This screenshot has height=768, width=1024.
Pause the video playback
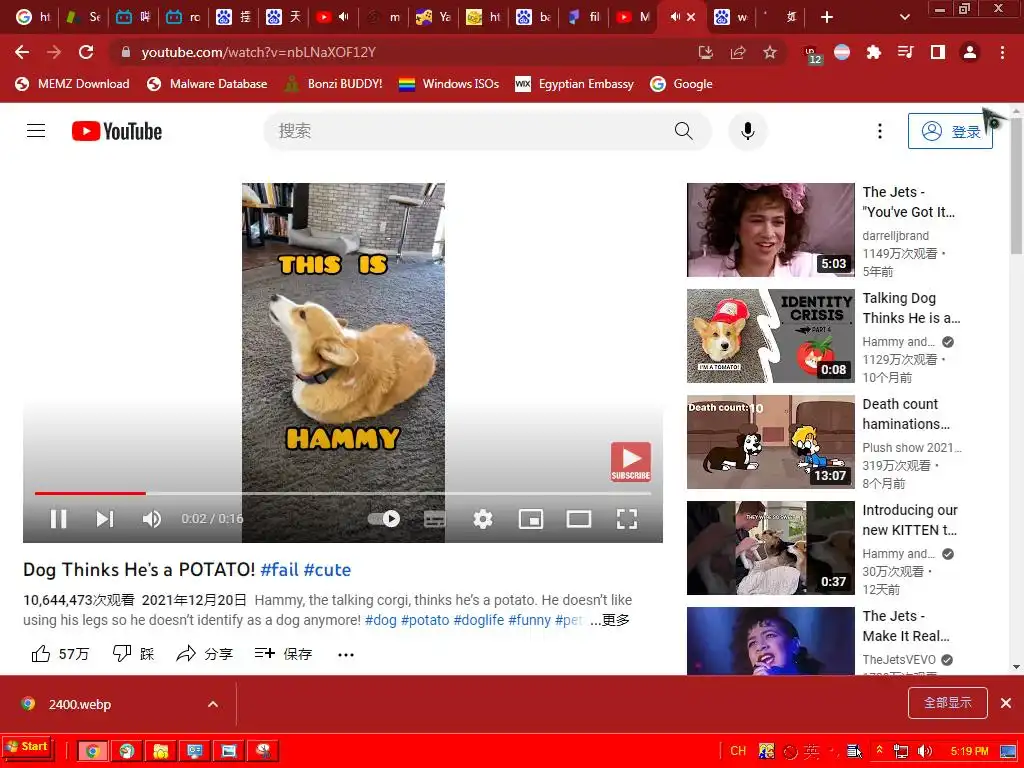coord(59,519)
